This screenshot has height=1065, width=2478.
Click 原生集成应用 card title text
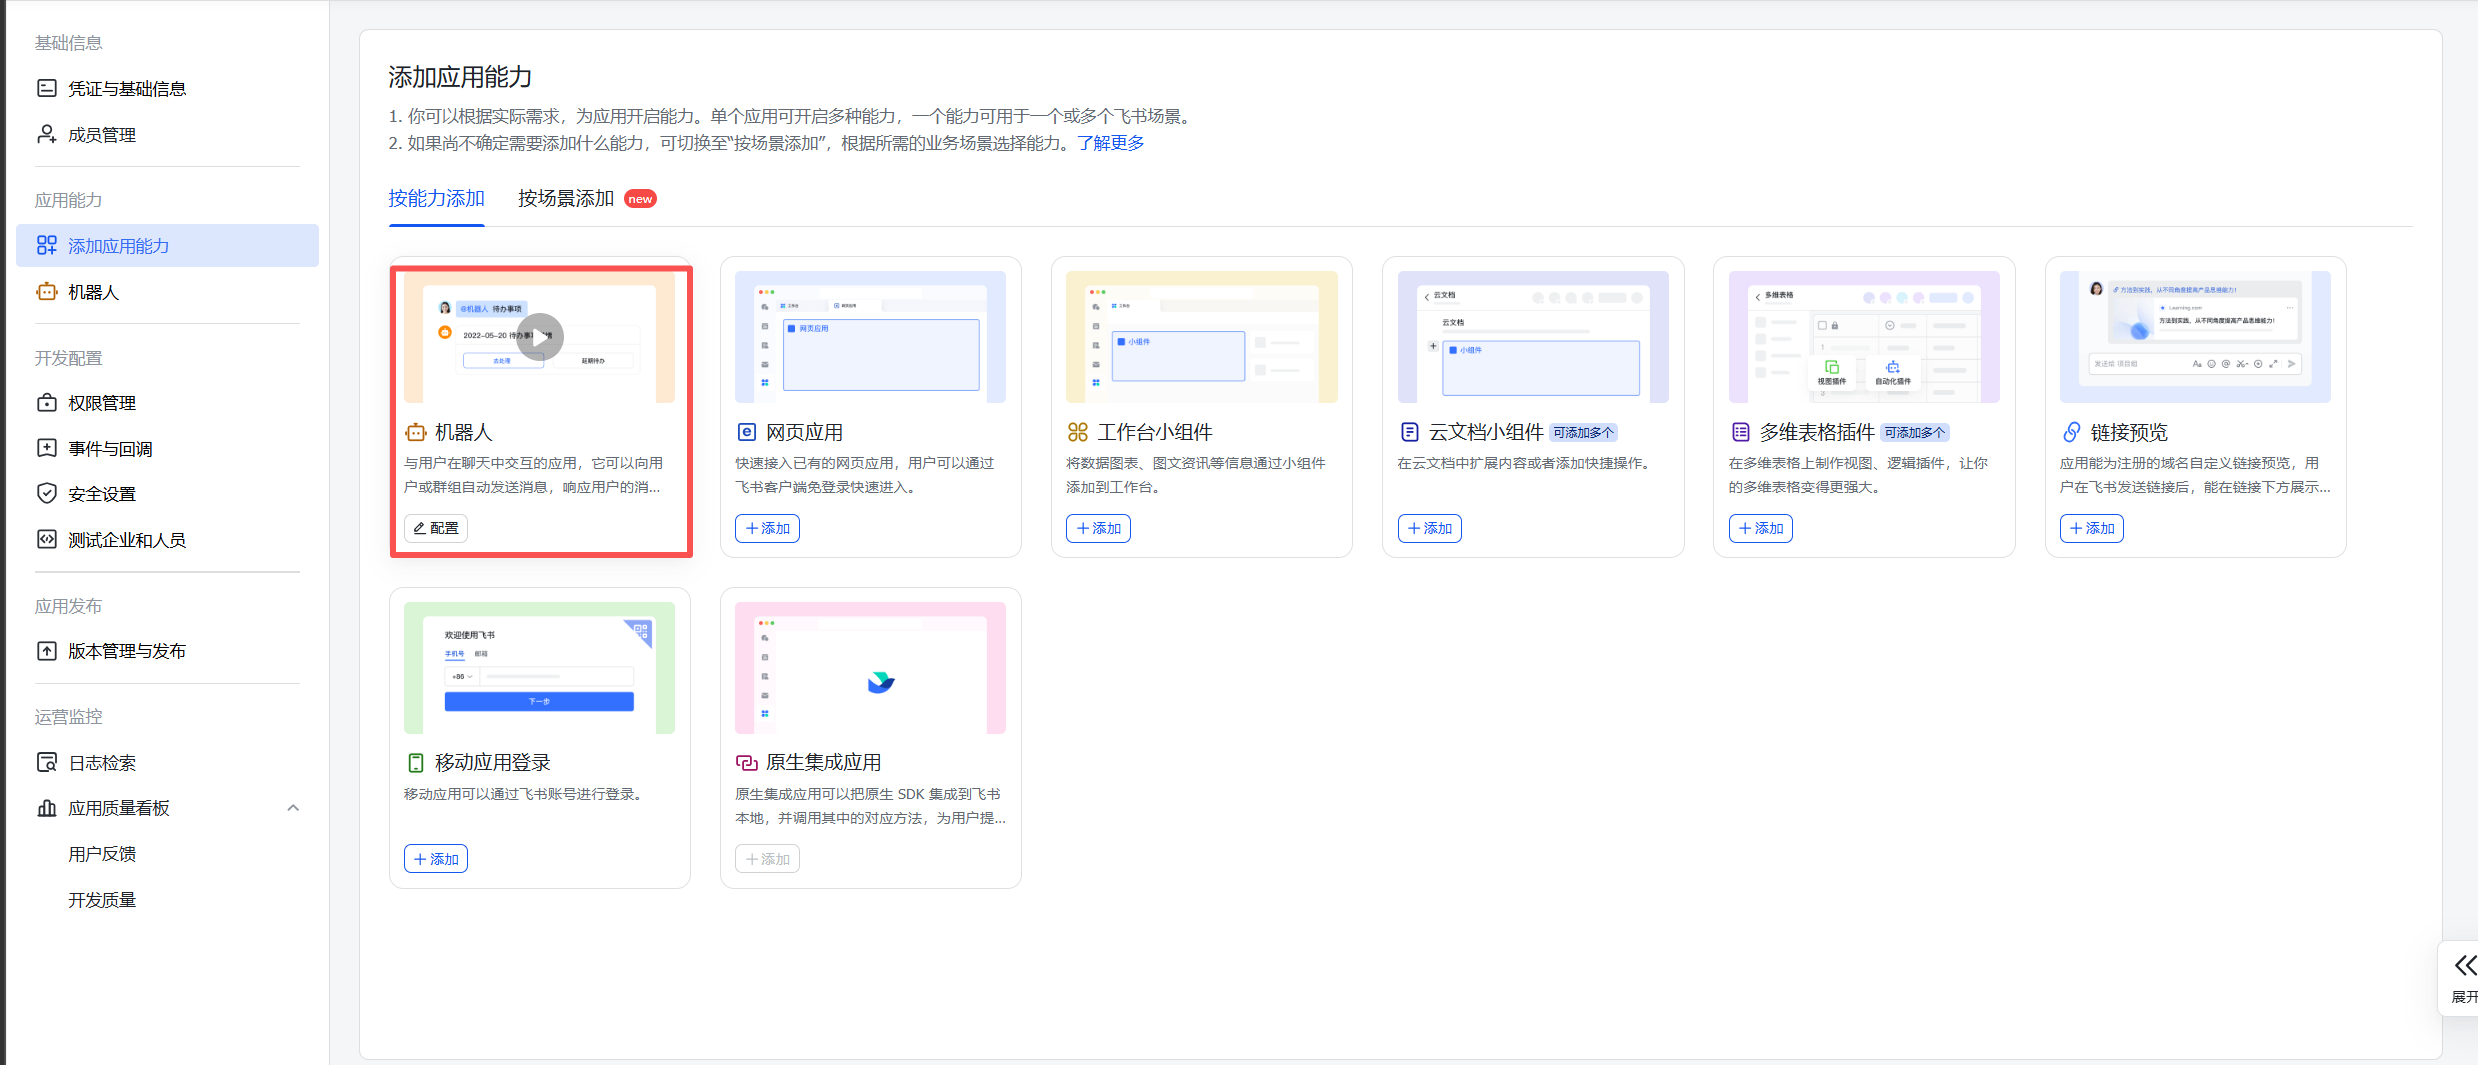[x=824, y=763]
